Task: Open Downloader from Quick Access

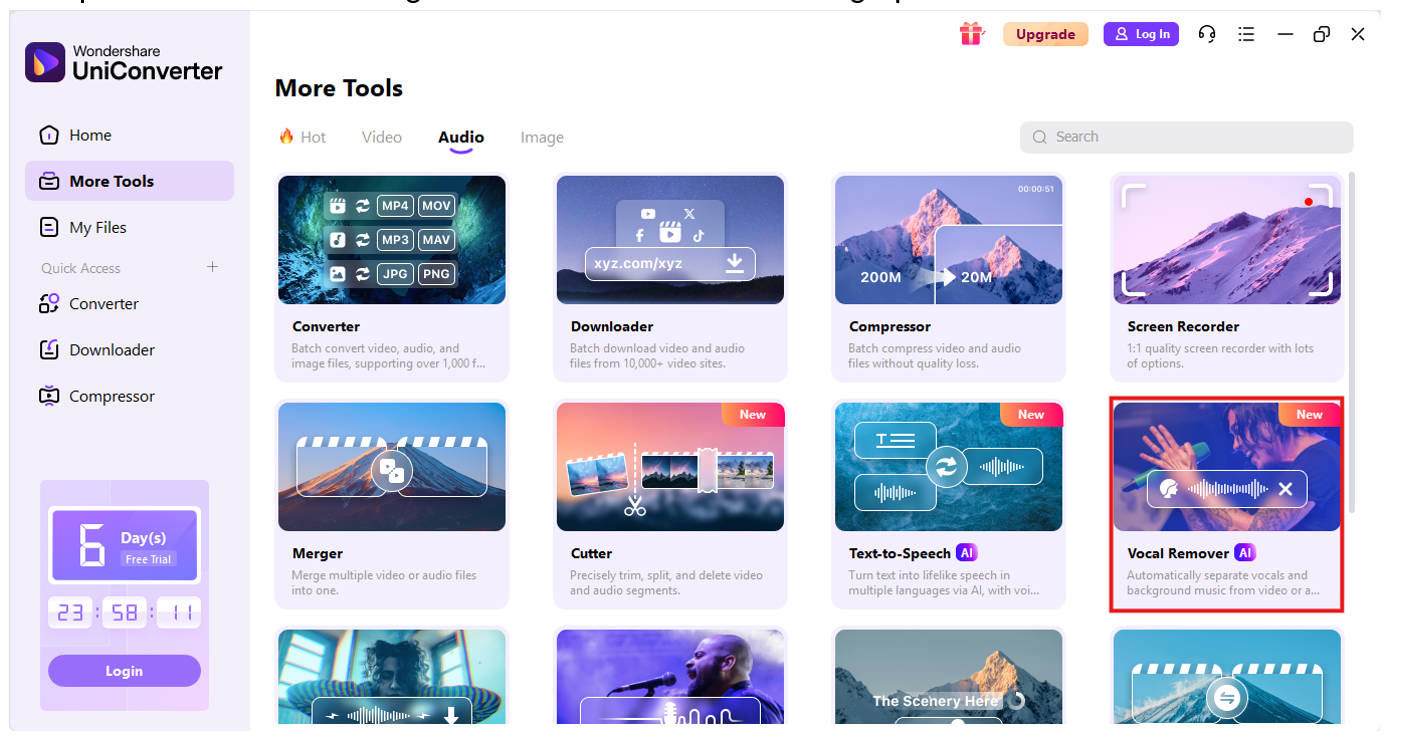Action: [x=130, y=349]
